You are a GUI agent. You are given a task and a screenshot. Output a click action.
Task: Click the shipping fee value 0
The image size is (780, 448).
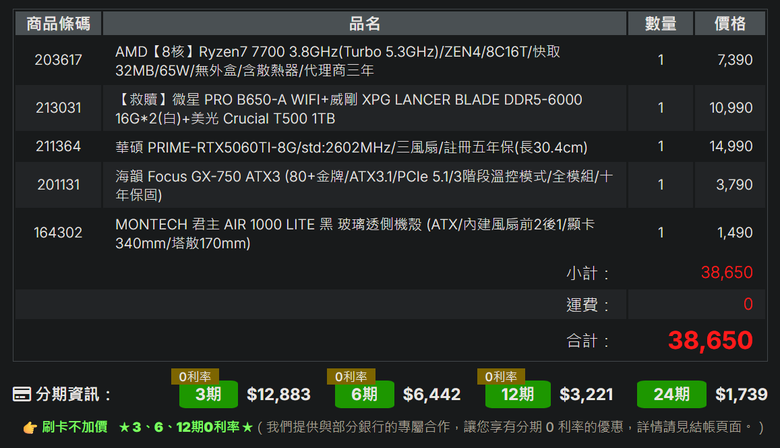[x=748, y=304]
